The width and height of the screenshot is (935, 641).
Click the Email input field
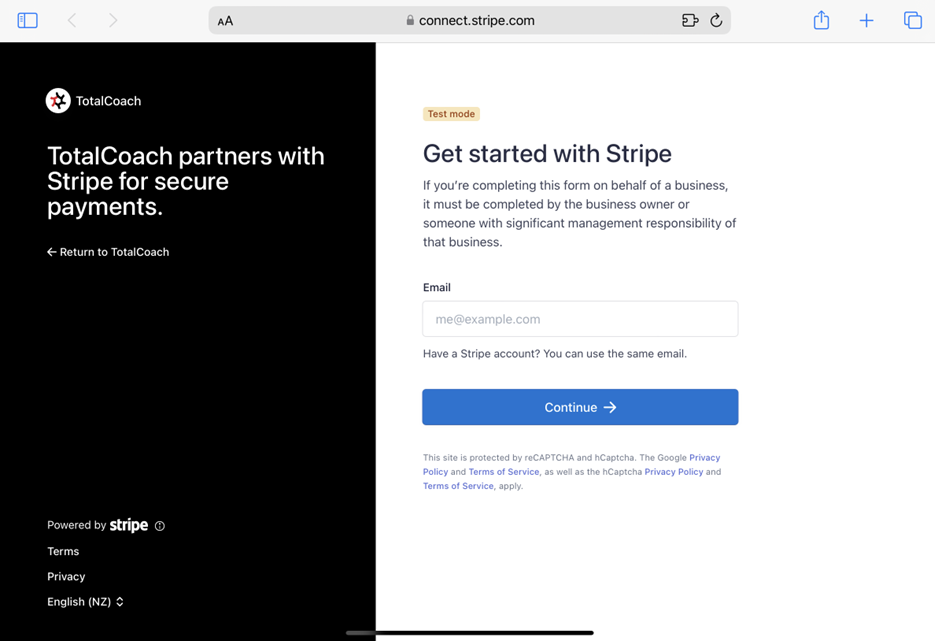pyautogui.click(x=580, y=319)
